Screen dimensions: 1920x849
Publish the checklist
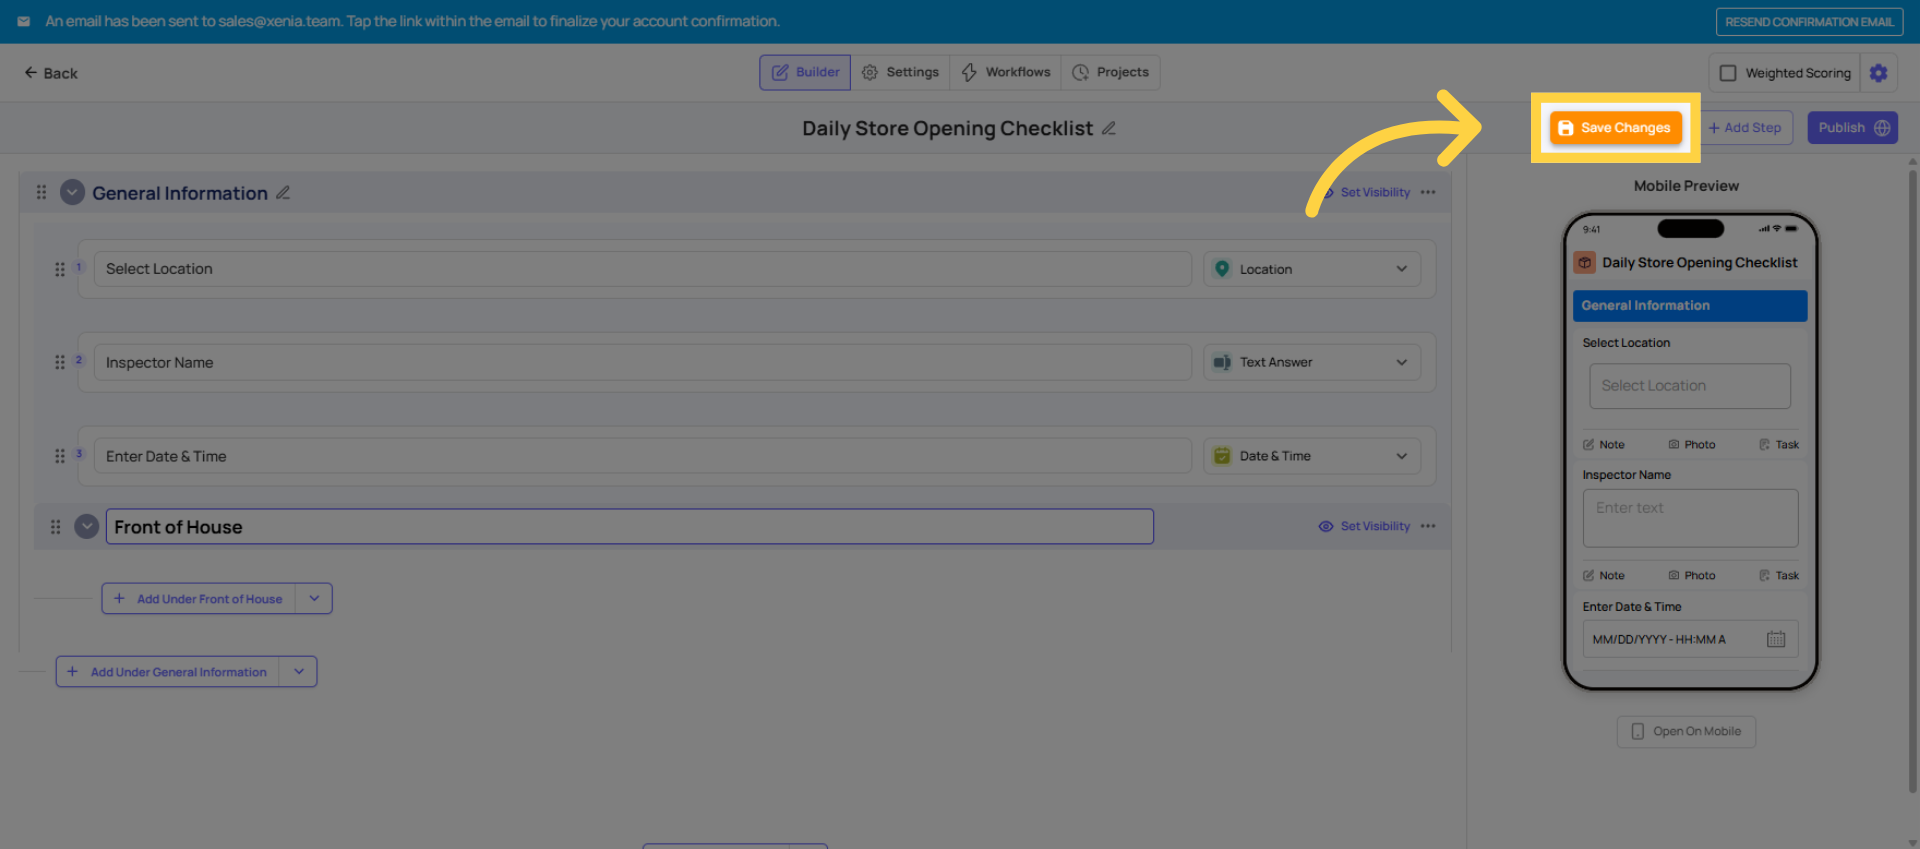pyautogui.click(x=1852, y=128)
